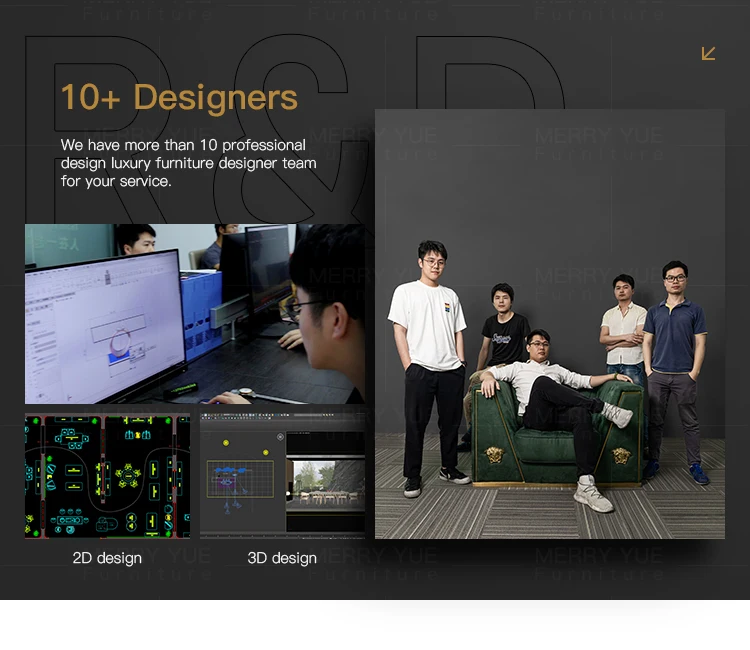This screenshot has height=650, width=750.
Task: Click the "2D design" caption
Action: pos(107,558)
